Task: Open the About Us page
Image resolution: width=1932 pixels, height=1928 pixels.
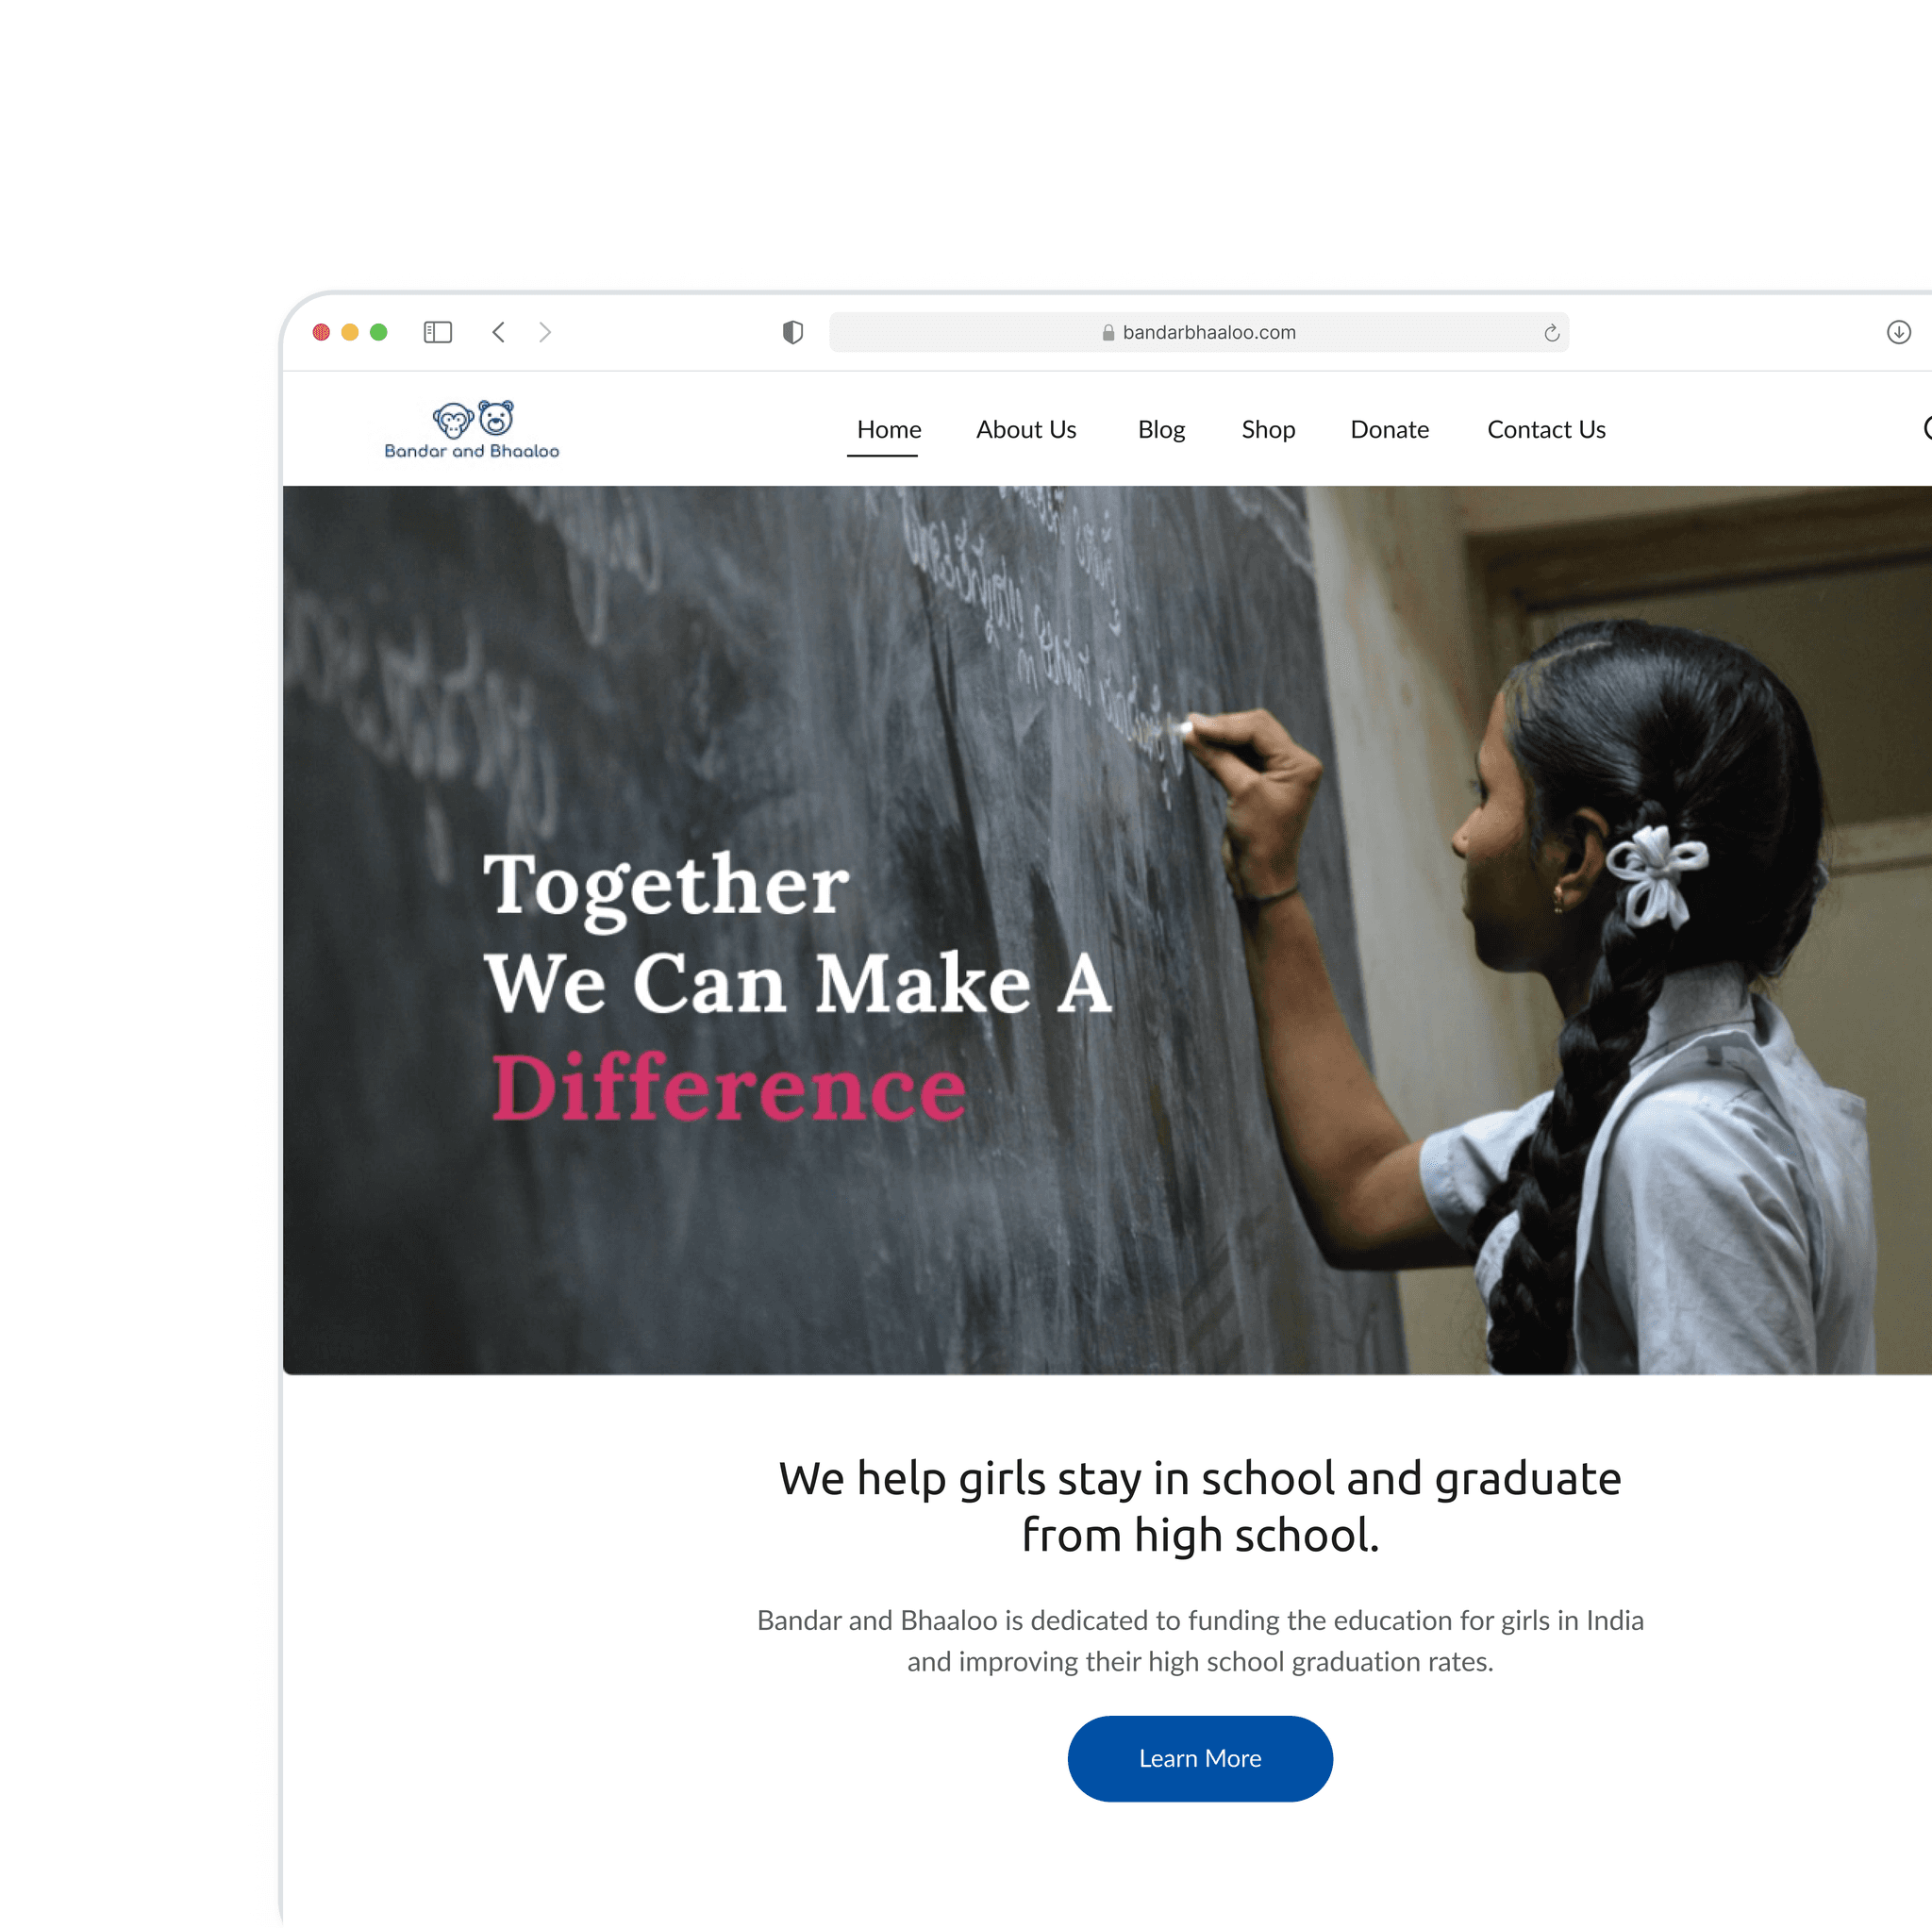Action: point(1026,429)
